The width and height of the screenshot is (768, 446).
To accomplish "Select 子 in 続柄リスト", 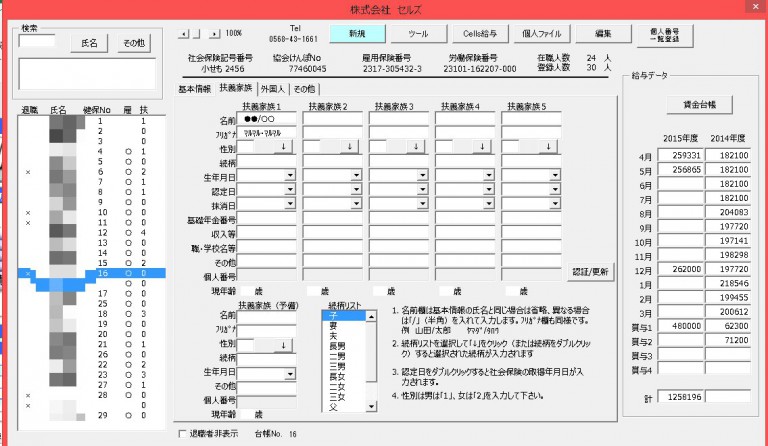I will tap(343, 316).
